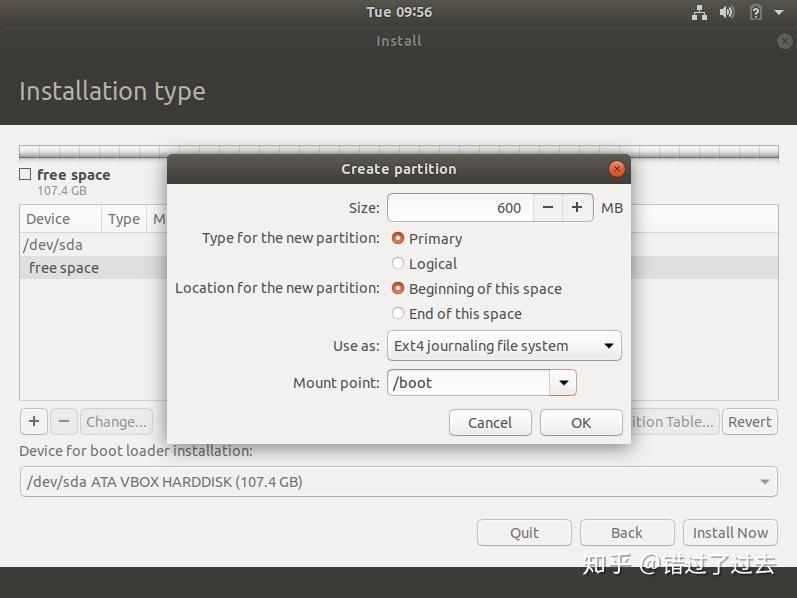Close the Create partition dialog
Viewport: 797px width, 598px height.
[617, 169]
